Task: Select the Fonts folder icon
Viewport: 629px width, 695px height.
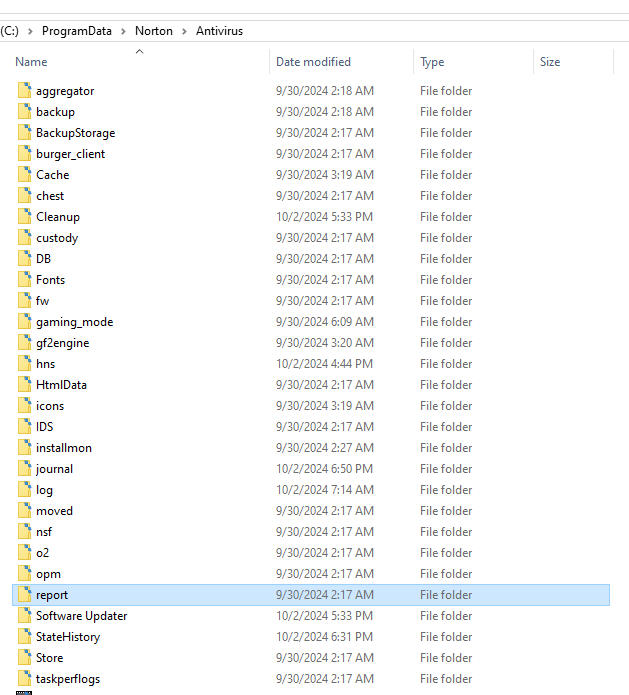Action: pos(25,279)
